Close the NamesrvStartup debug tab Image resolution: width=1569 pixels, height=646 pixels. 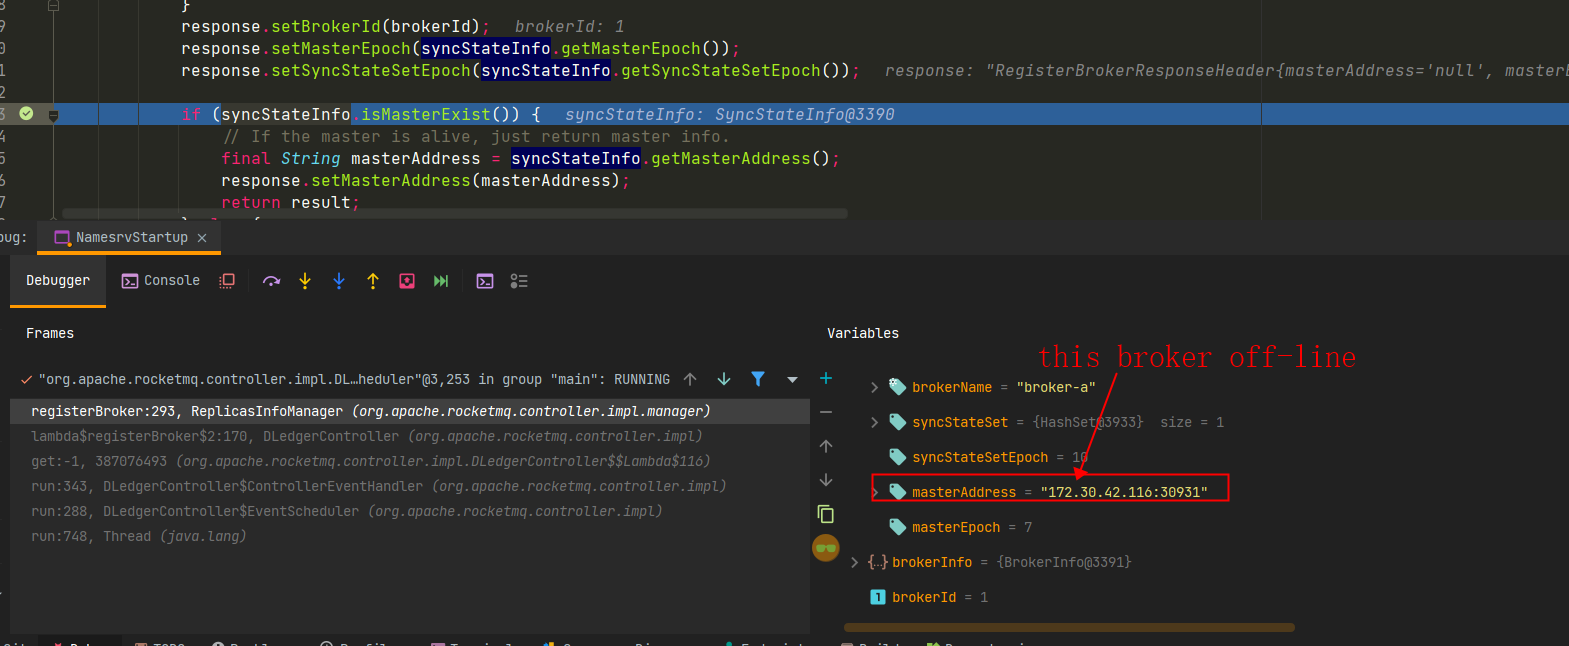tap(202, 238)
